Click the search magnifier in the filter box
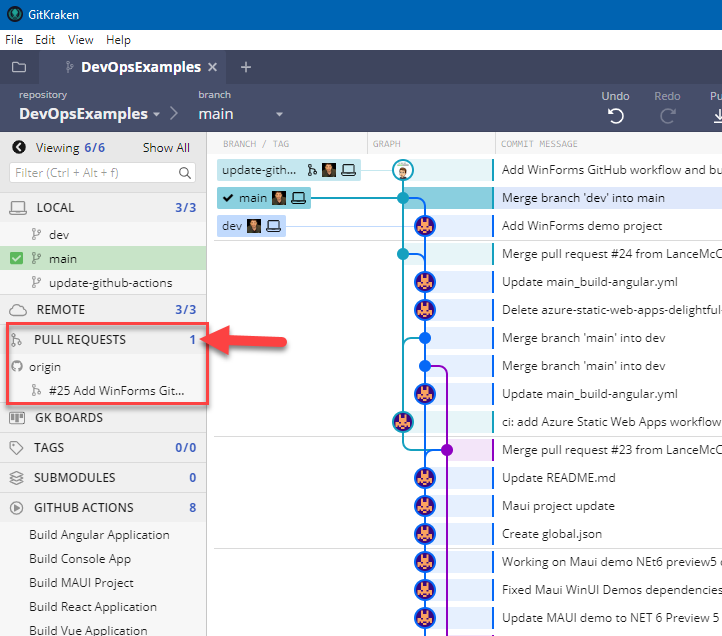722x636 pixels. tap(185, 173)
